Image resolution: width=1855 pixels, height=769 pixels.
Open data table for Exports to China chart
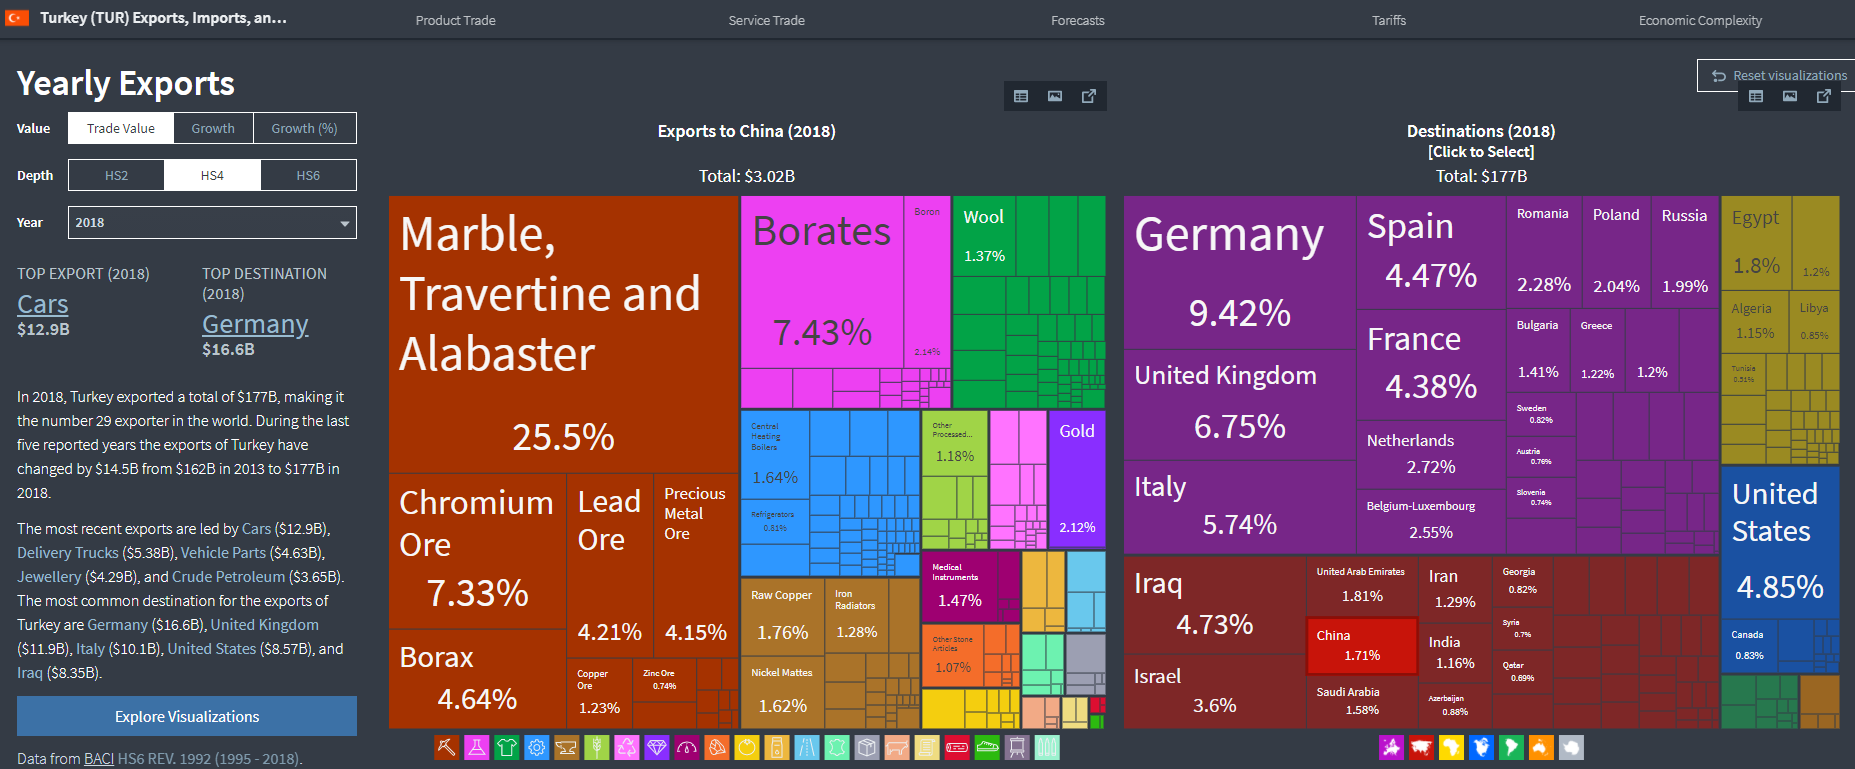pos(1021,96)
